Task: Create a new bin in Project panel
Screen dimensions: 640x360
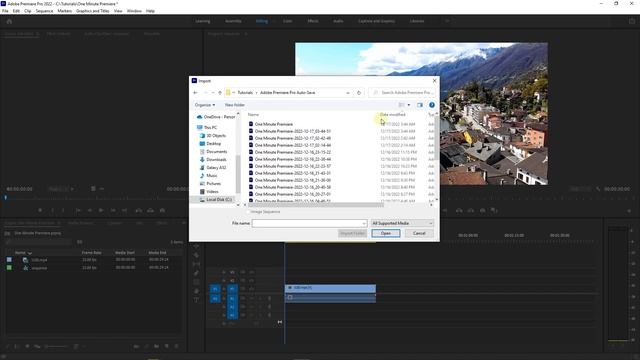Action: click(156, 346)
